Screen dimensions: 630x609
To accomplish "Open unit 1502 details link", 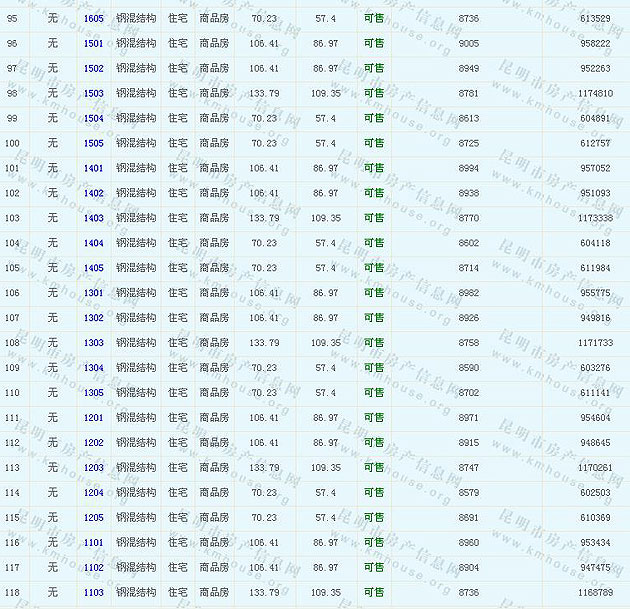I will click(93, 69).
